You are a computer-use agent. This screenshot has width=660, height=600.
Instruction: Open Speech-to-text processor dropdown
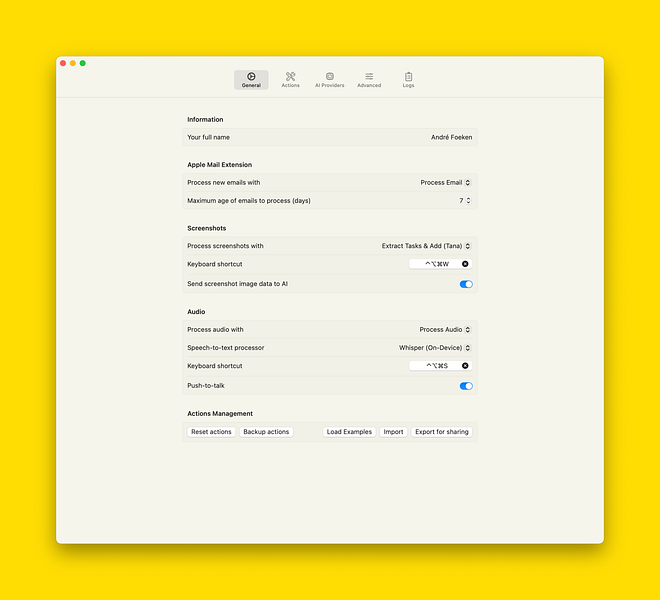point(435,348)
